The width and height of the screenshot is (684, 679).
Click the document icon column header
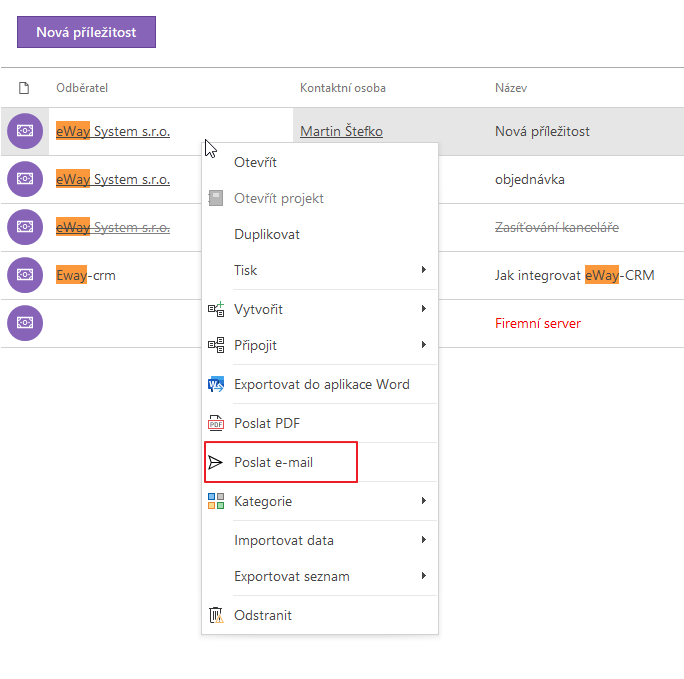click(24, 88)
